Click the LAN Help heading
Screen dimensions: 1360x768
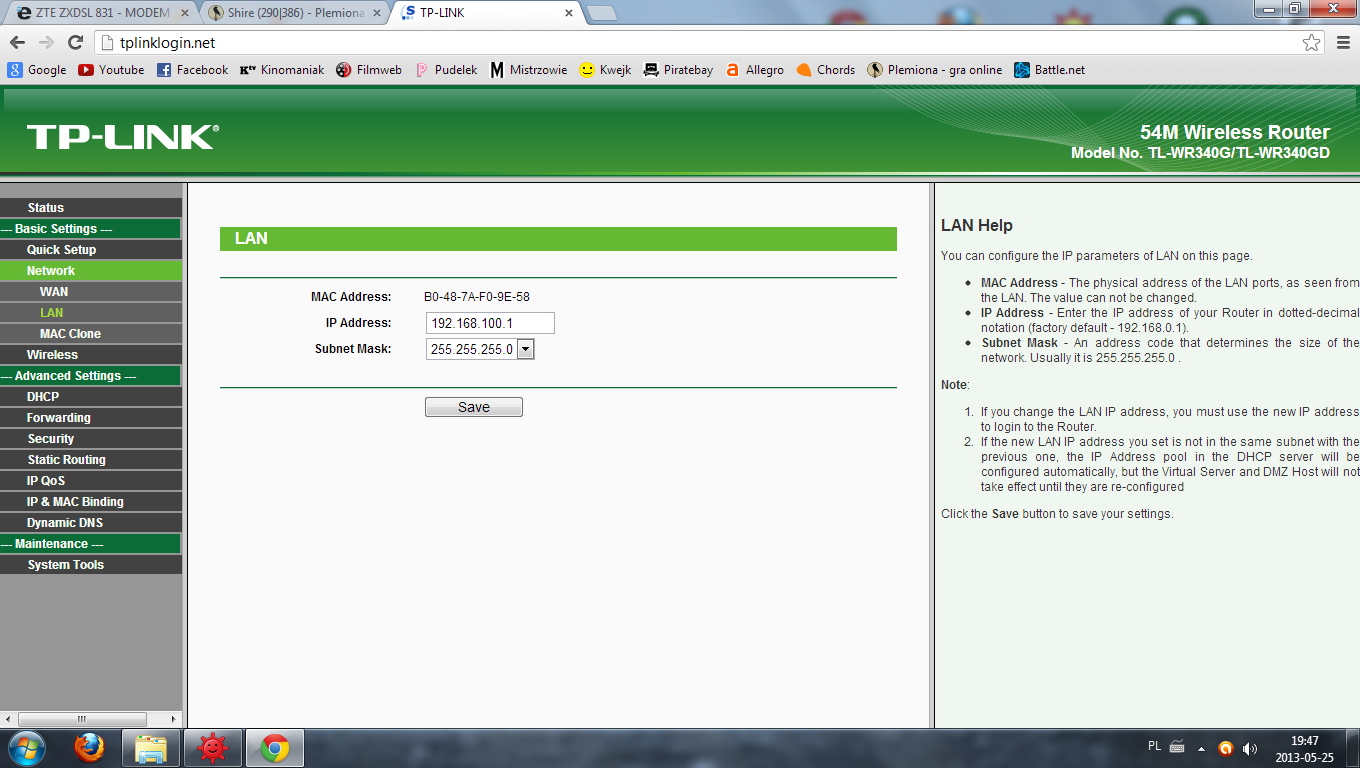977,226
